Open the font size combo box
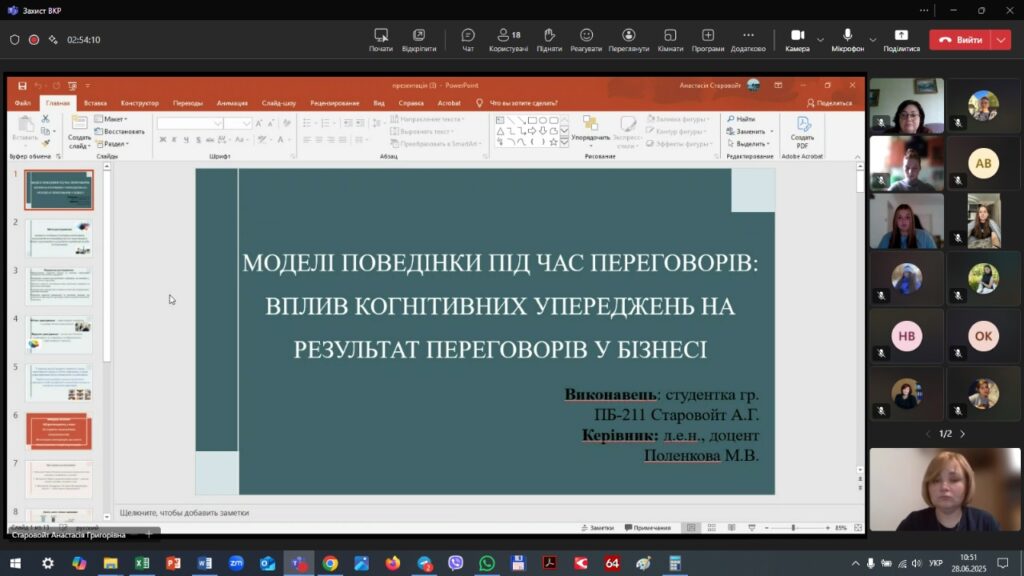 (238, 123)
